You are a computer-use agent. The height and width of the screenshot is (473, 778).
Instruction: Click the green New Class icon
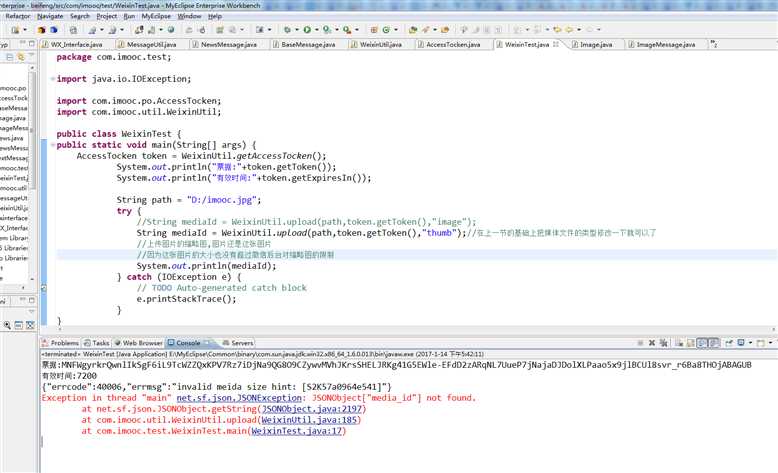[x=386, y=30]
